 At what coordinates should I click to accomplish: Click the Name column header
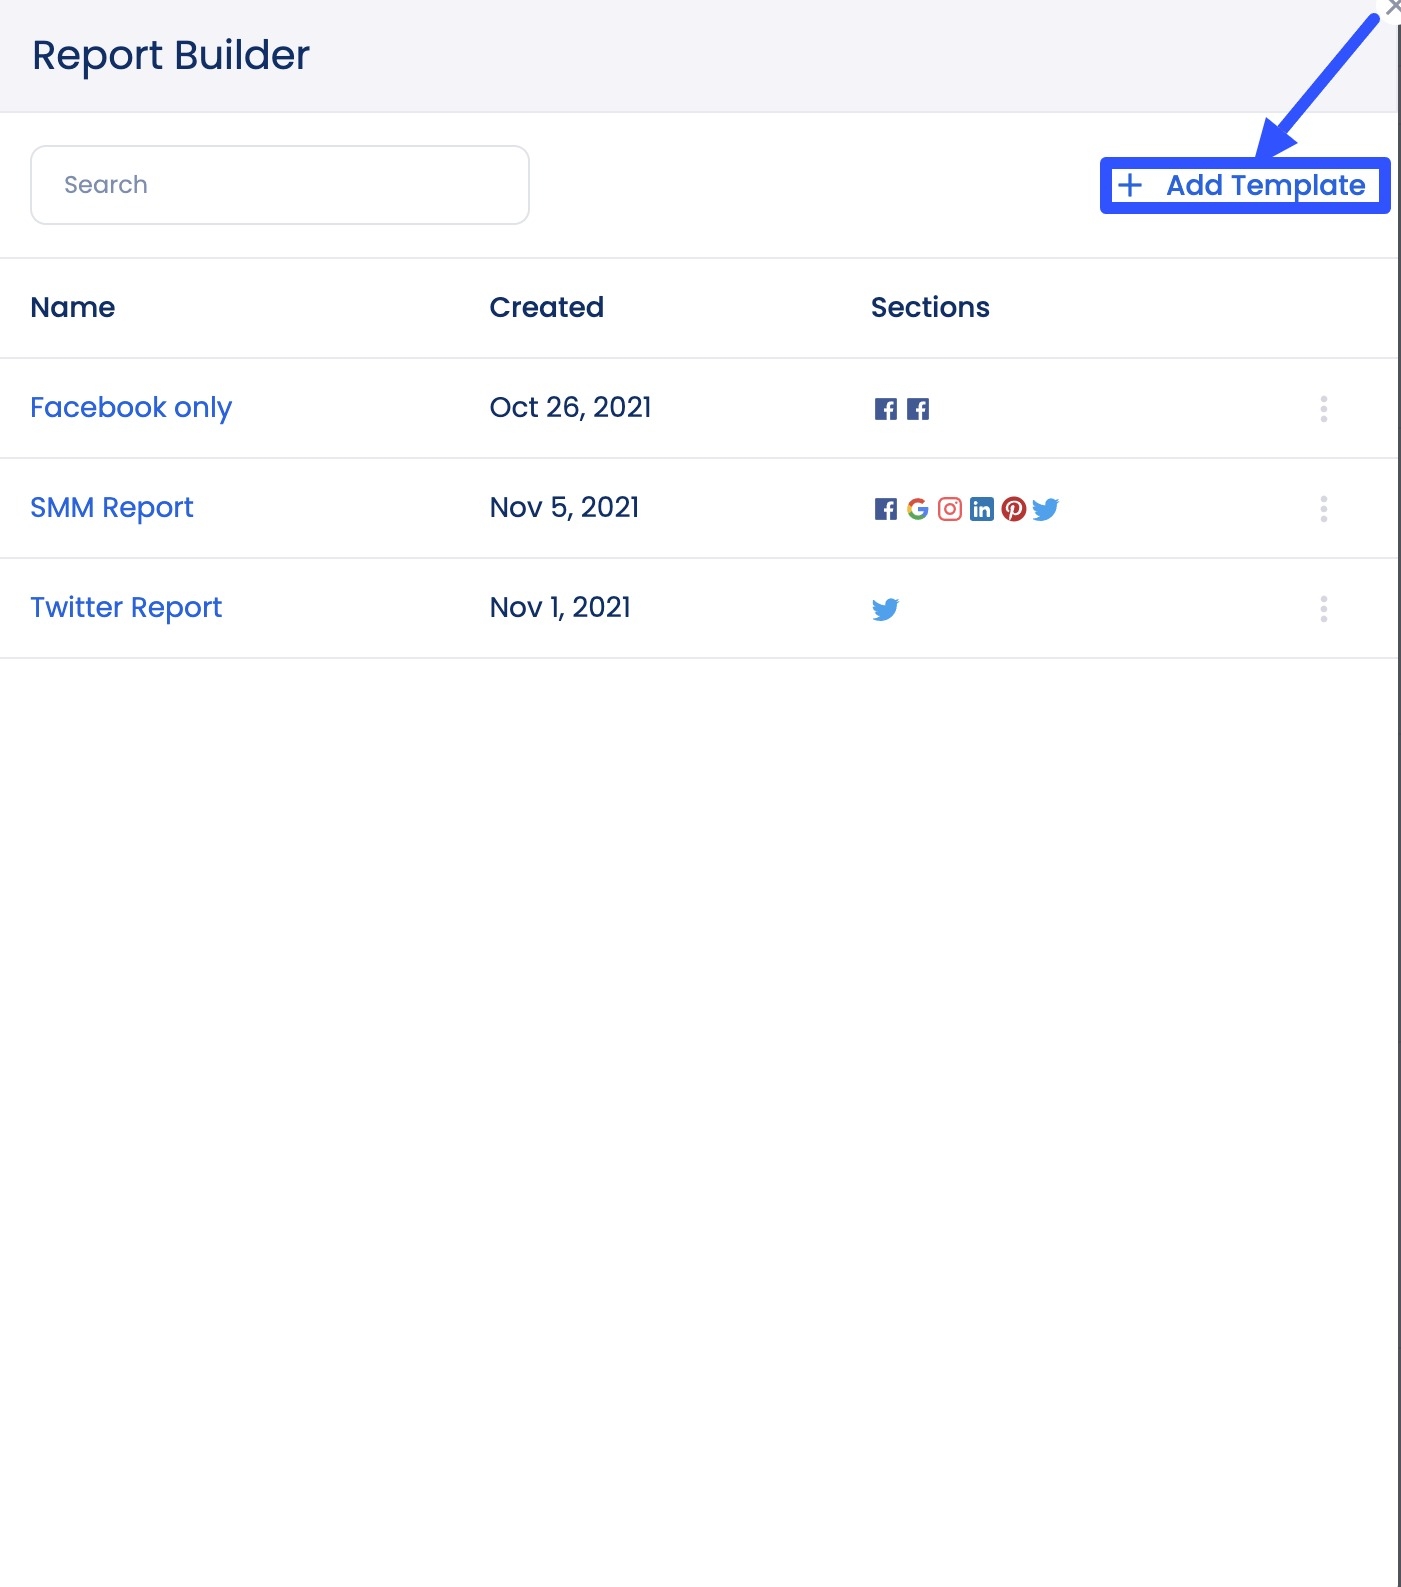(73, 307)
